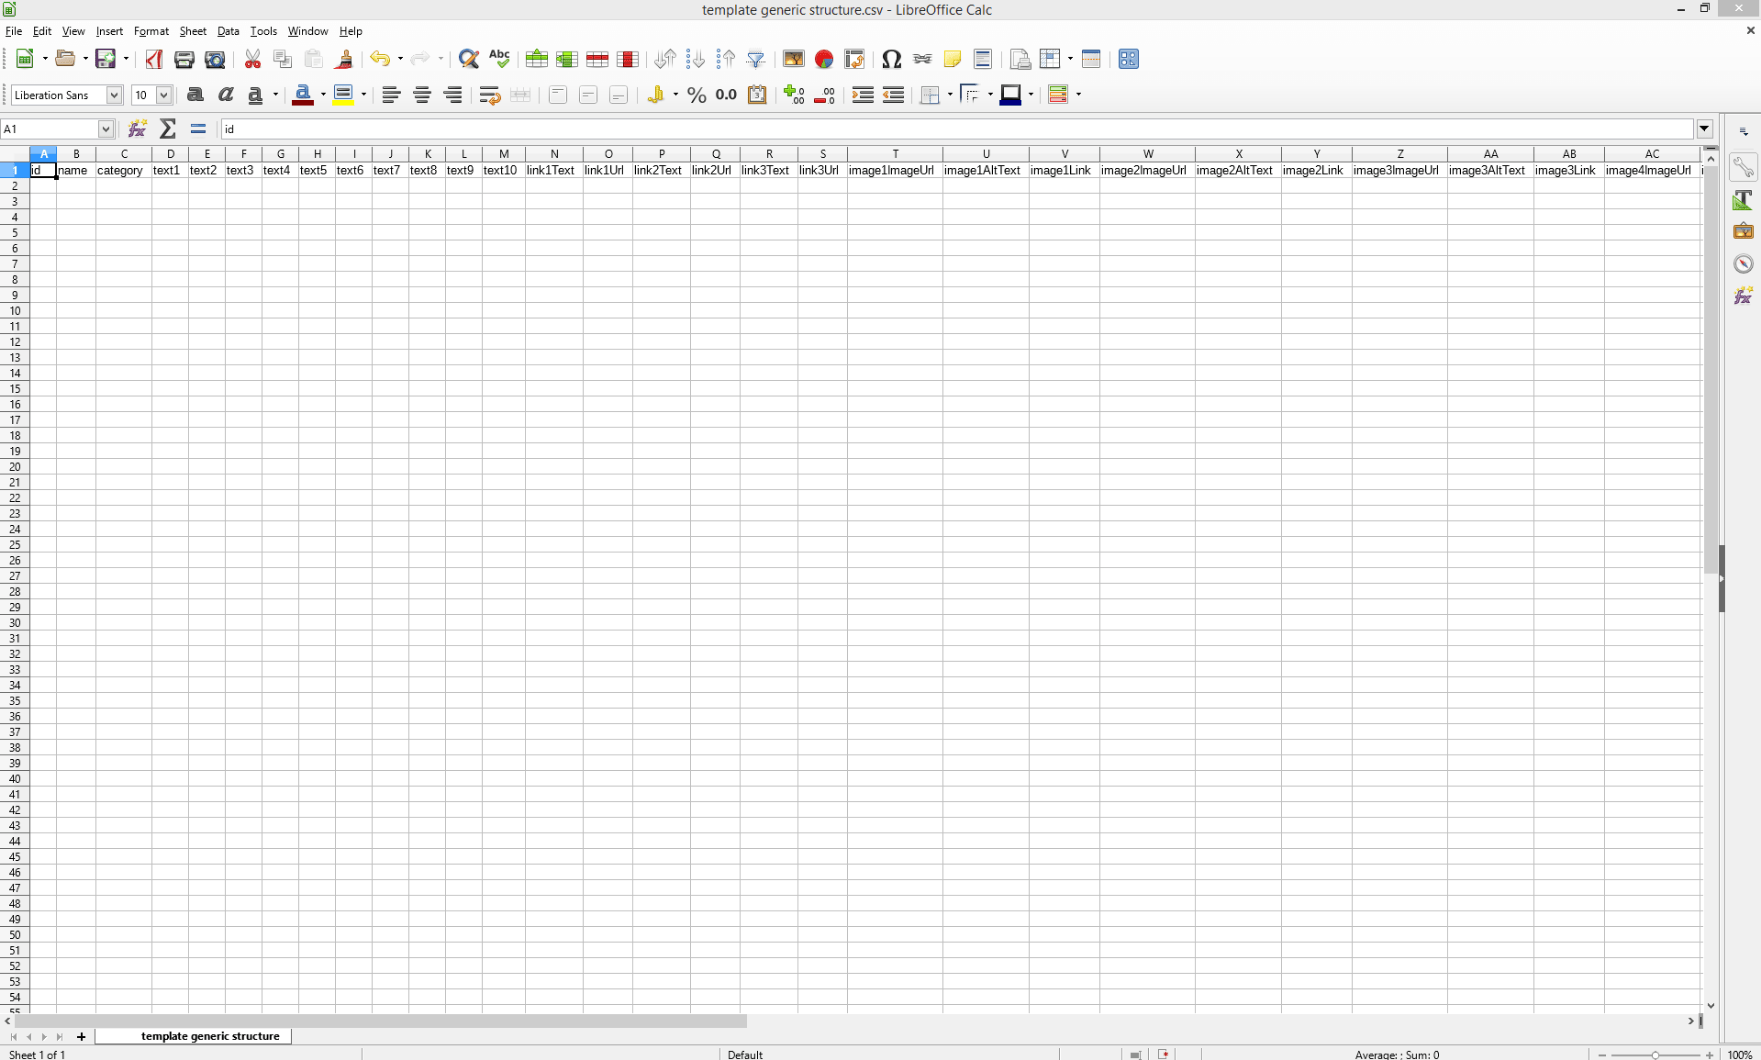Open the Format menu
1761x1060 pixels.
pyautogui.click(x=151, y=31)
